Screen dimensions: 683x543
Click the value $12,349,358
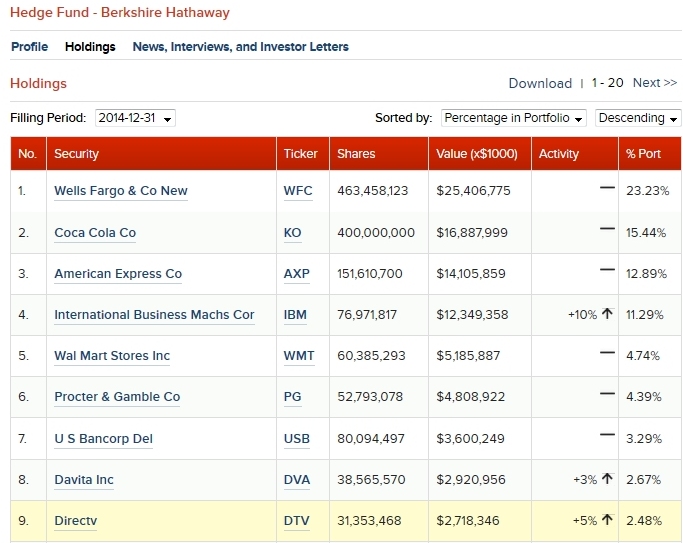(472, 314)
